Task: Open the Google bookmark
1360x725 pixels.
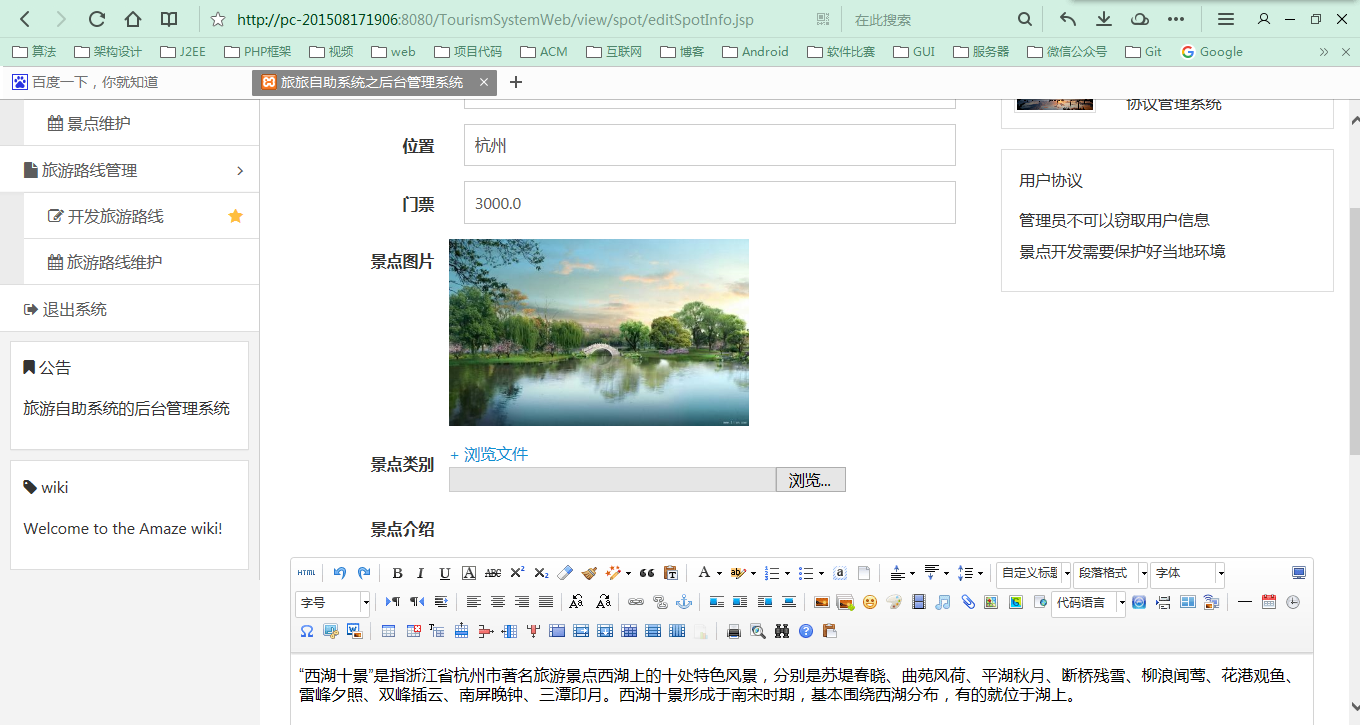Action: [x=1212, y=52]
